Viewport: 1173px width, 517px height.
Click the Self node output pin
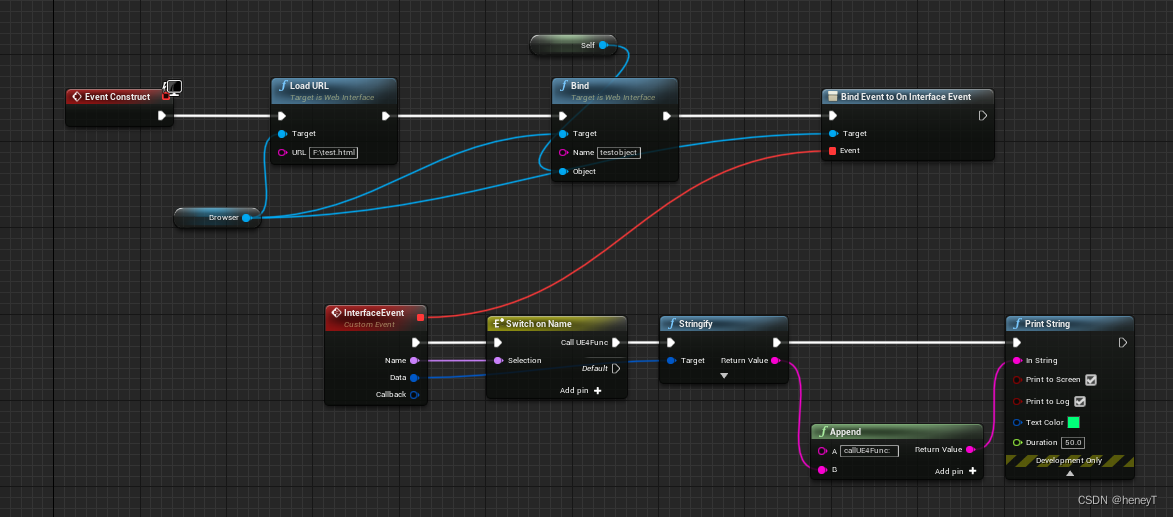(x=603, y=45)
